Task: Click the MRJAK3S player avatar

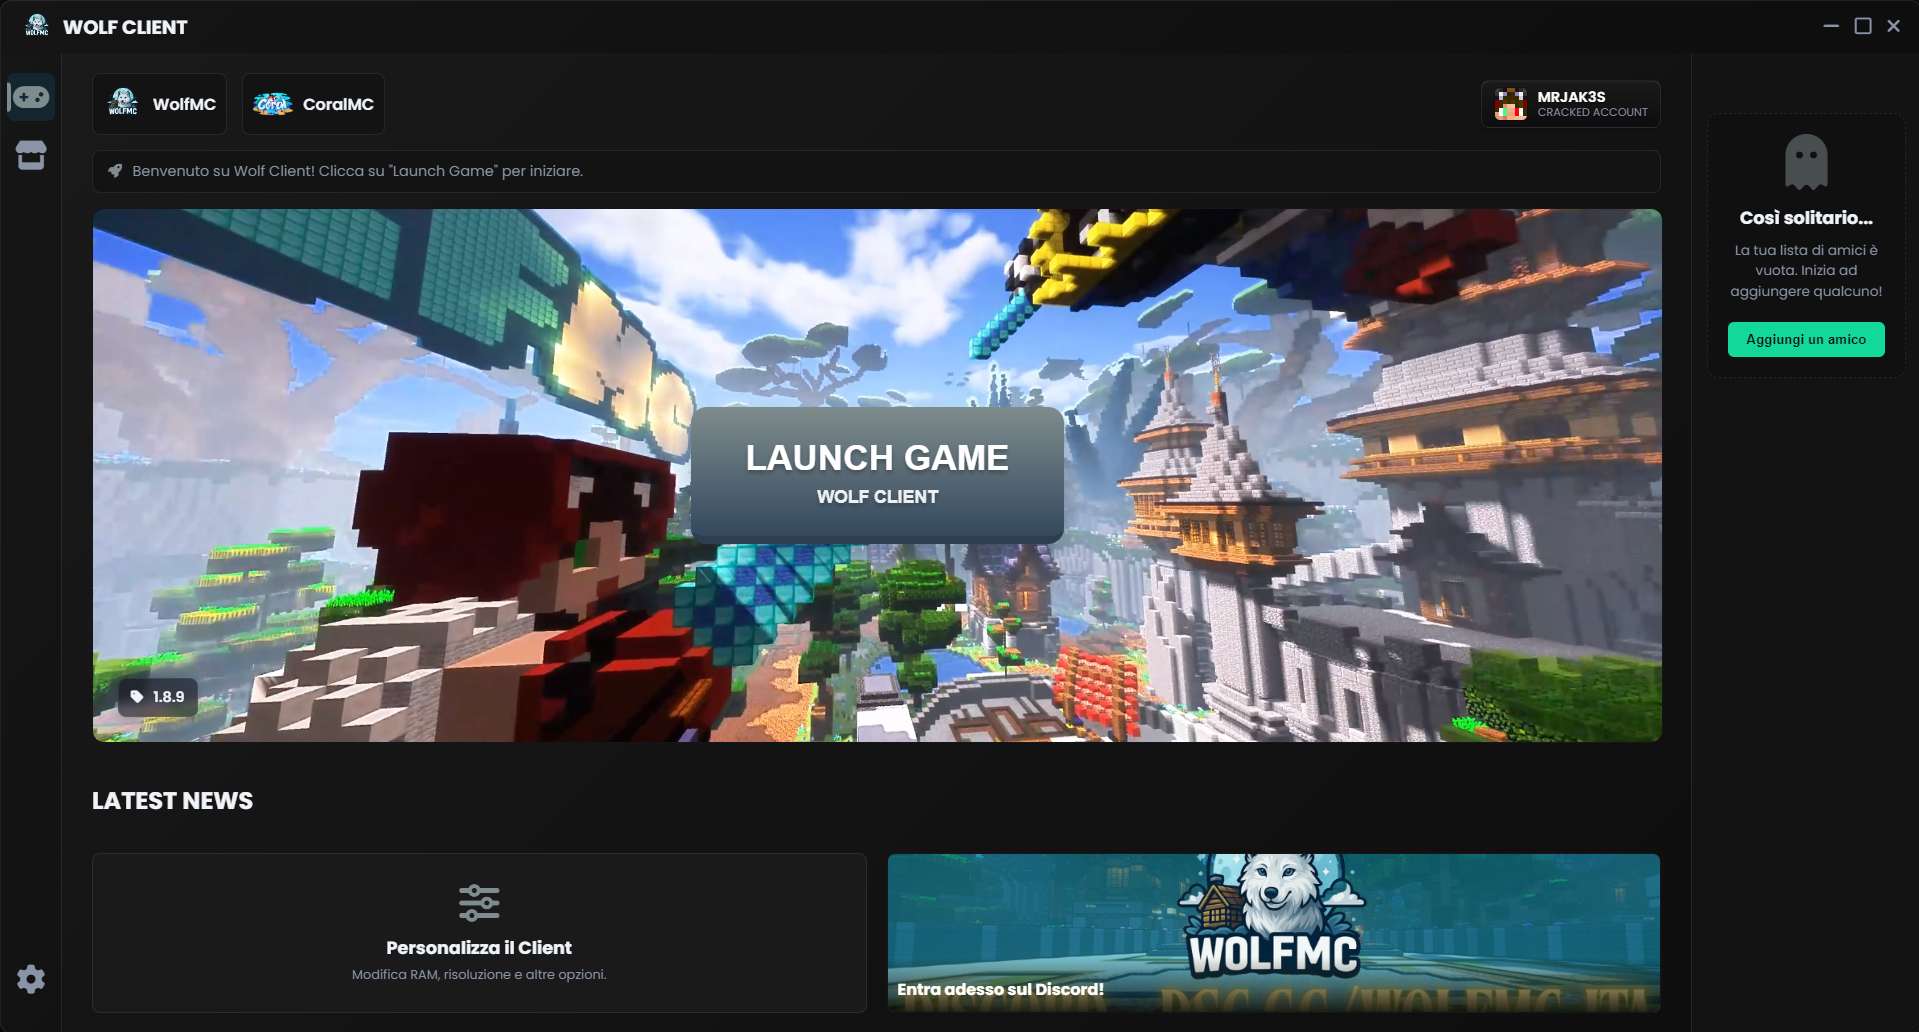Action: point(1510,104)
